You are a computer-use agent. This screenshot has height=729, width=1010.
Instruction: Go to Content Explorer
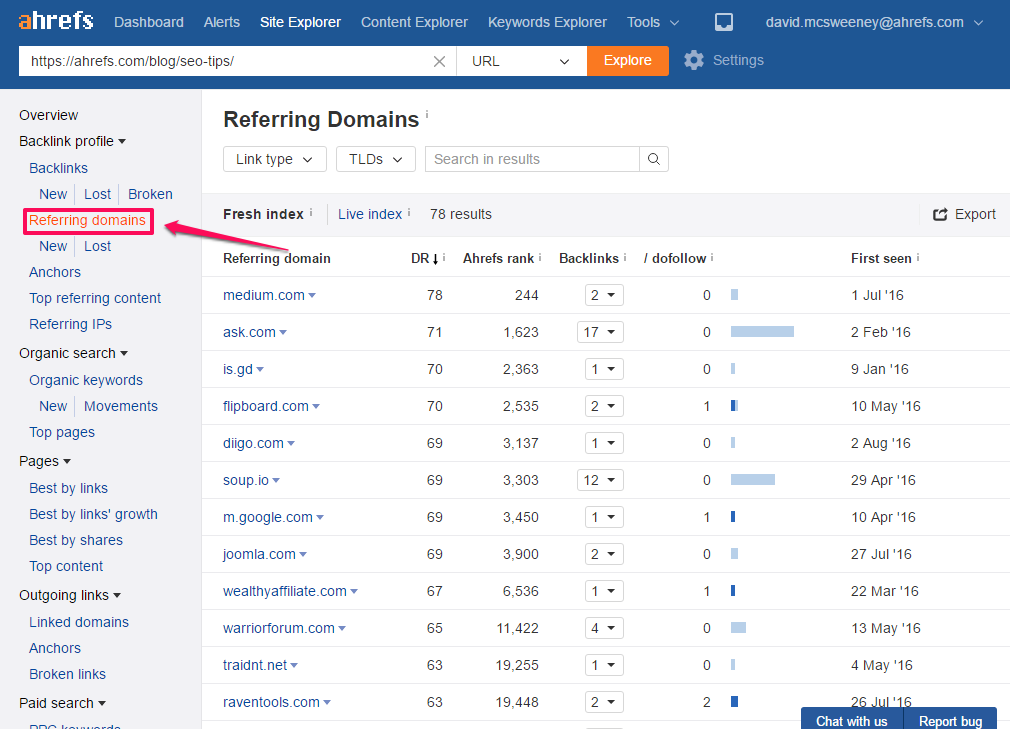tap(414, 23)
